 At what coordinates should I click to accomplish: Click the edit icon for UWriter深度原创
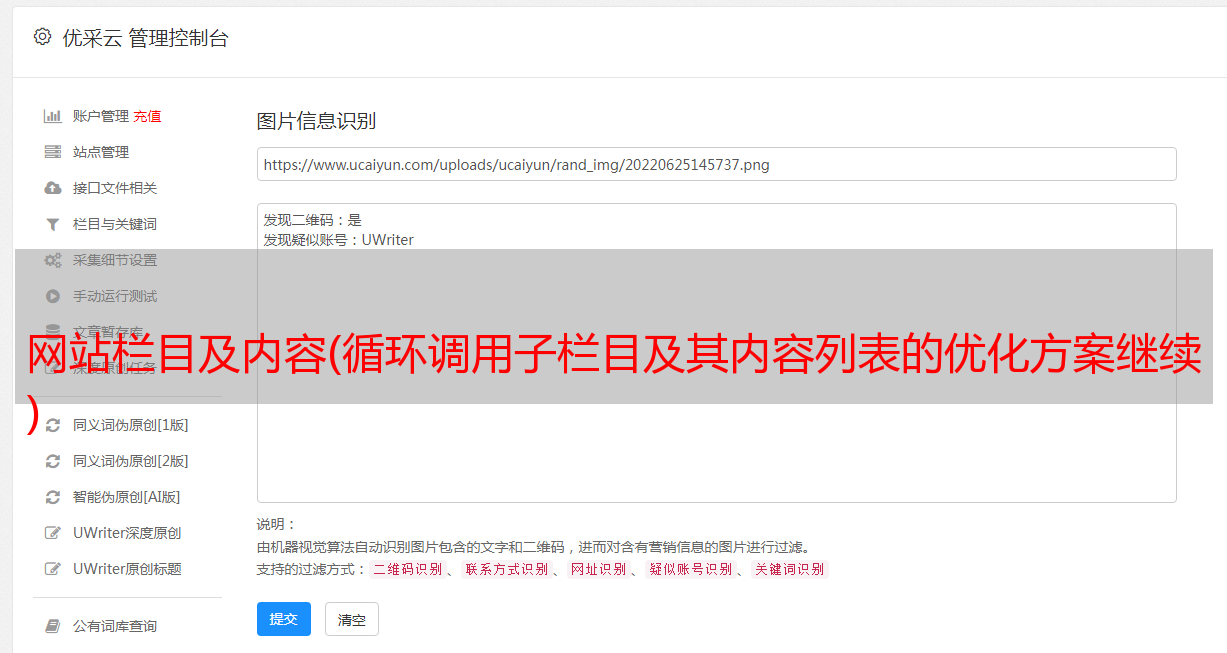tap(53, 533)
